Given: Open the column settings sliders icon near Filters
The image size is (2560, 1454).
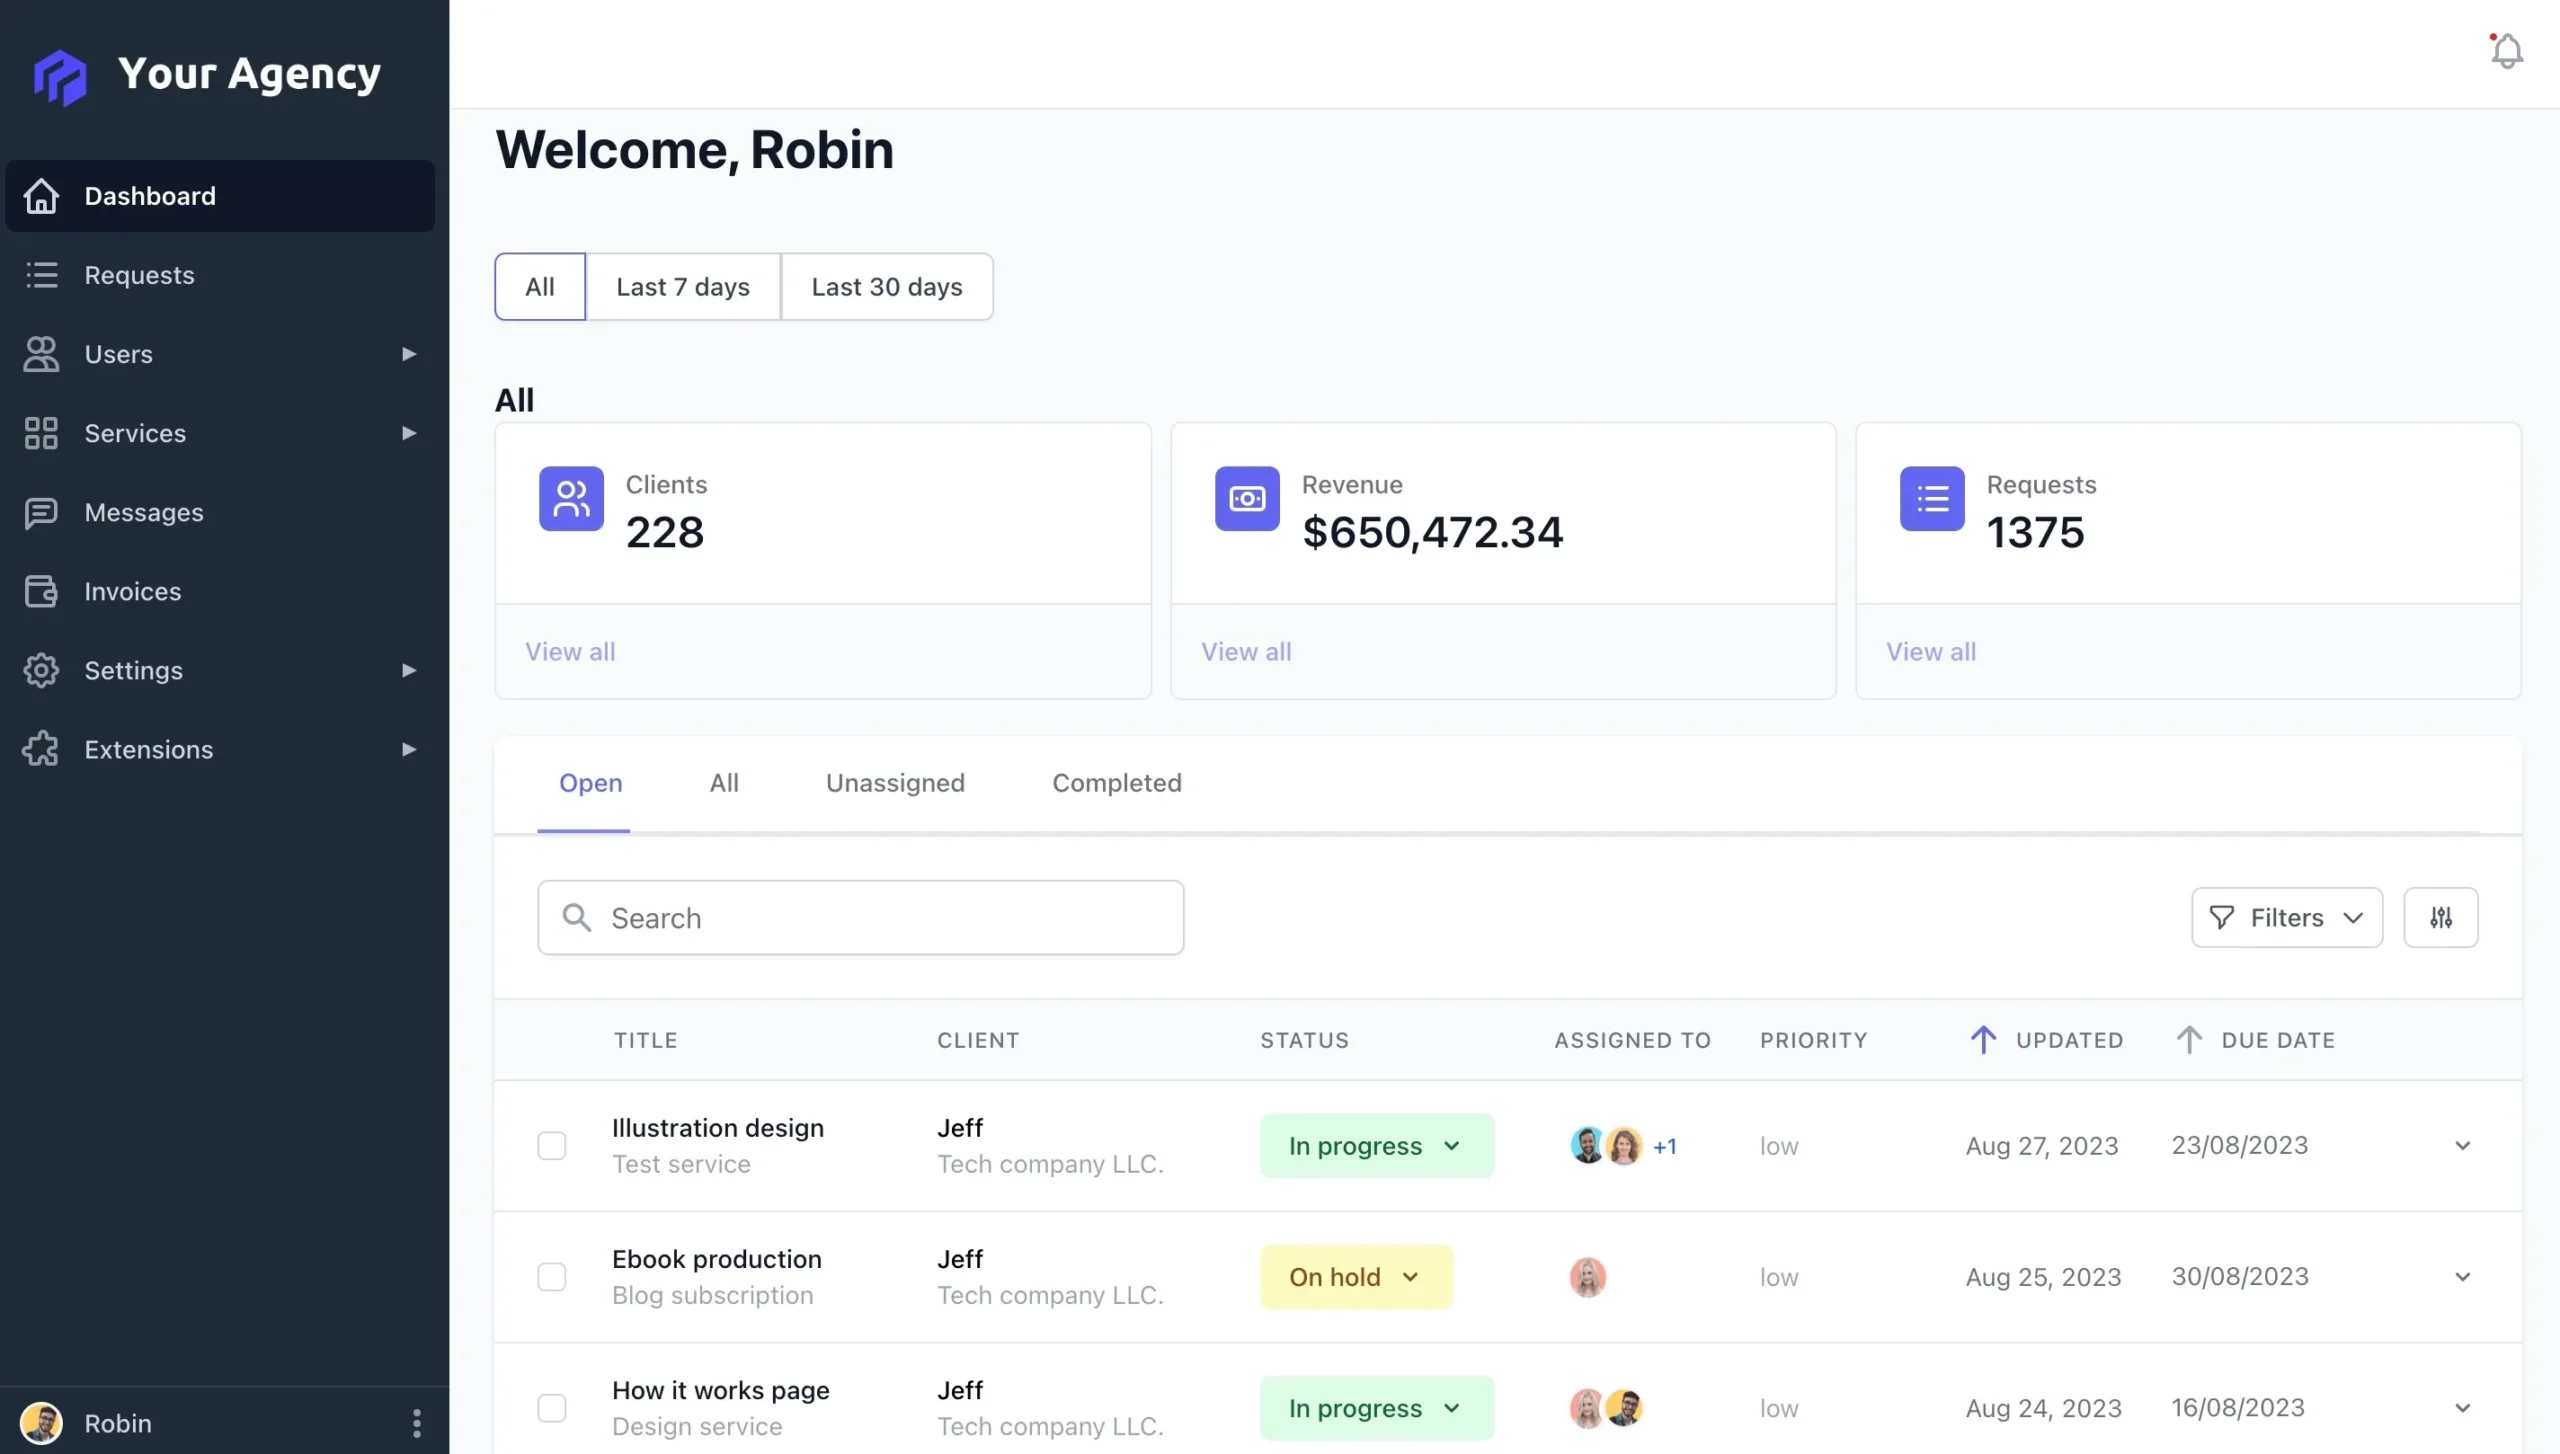Looking at the screenshot, I should (x=2439, y=917).
